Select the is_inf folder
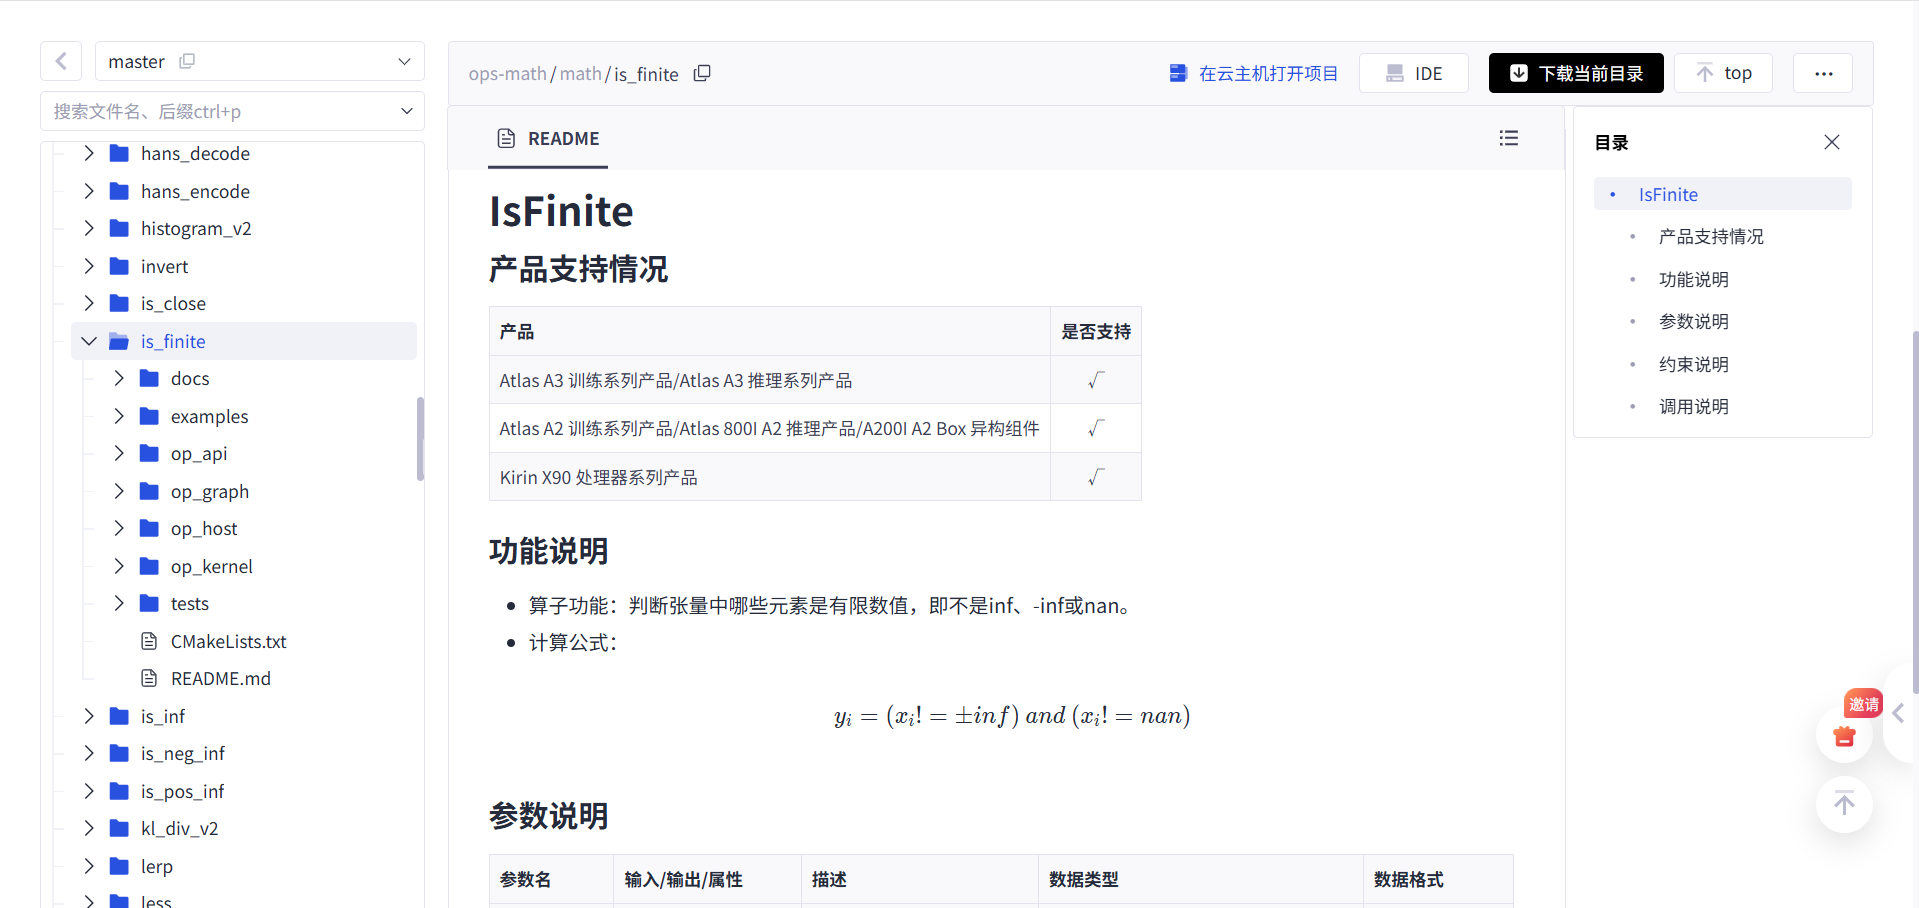 (x=163, y=716)
